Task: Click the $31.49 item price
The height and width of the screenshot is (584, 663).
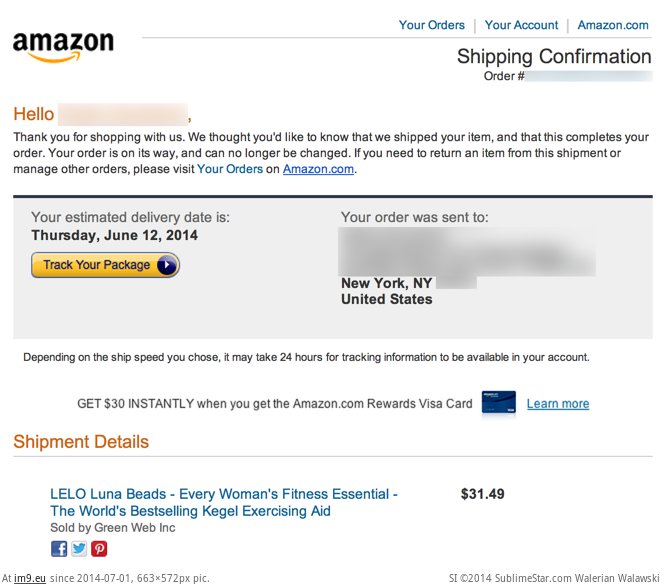Action: [x=482, y=494]
